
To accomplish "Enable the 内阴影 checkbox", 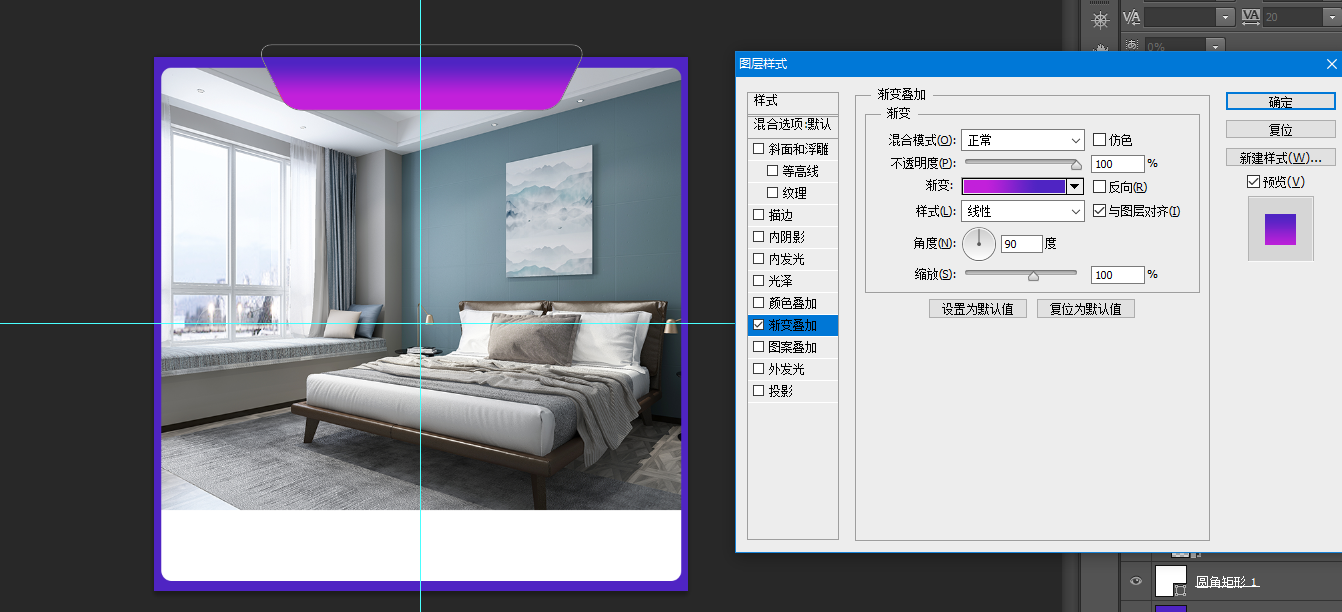I will coord(758,237).
